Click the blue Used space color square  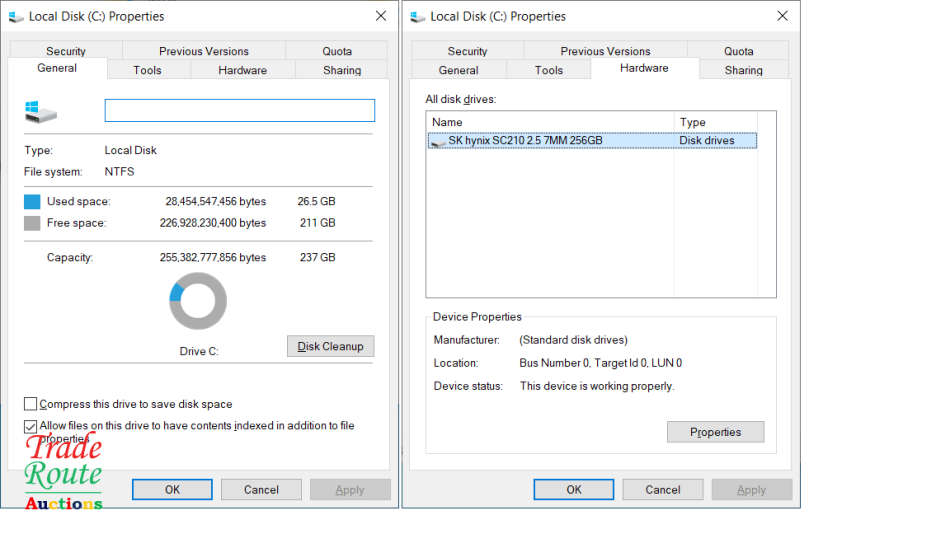[32, 202]
